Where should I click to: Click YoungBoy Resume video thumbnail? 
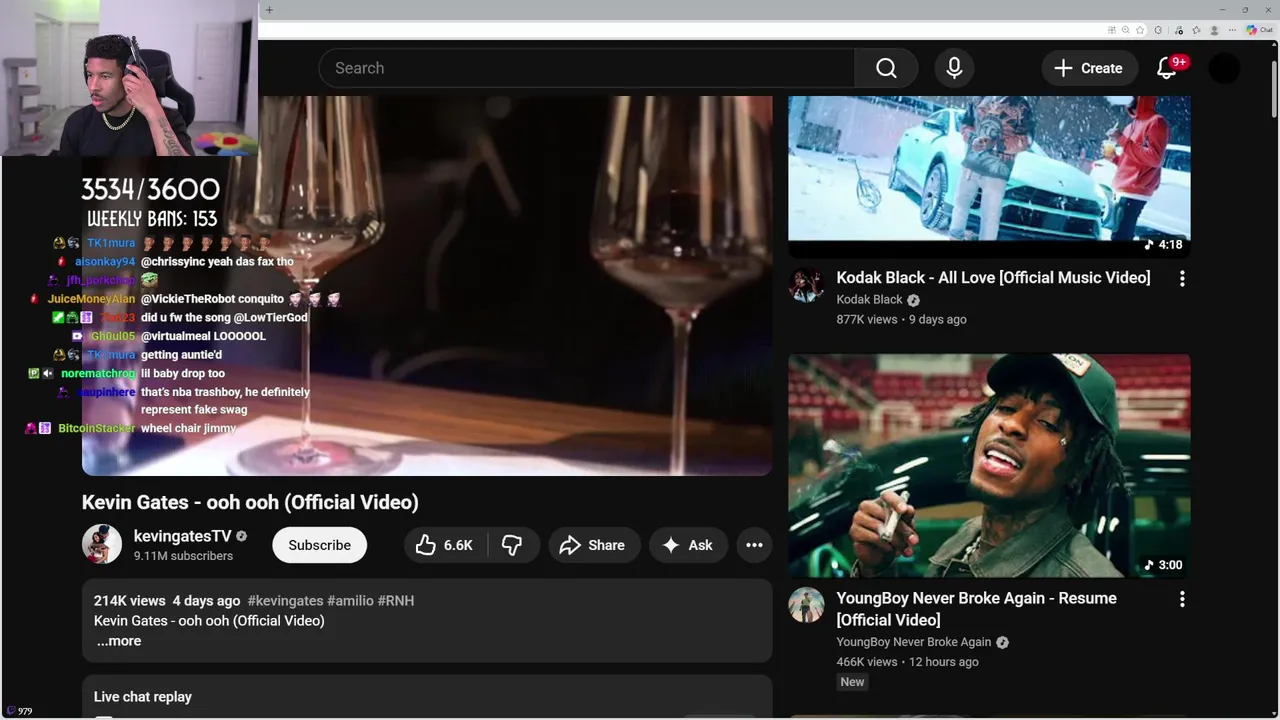(989, 466)
